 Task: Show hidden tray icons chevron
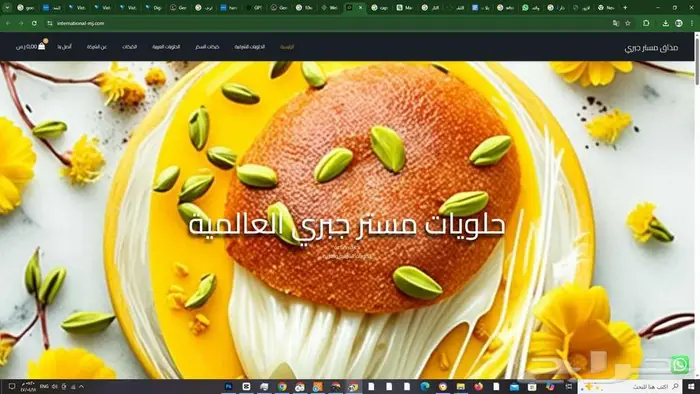tap(81, 386)
